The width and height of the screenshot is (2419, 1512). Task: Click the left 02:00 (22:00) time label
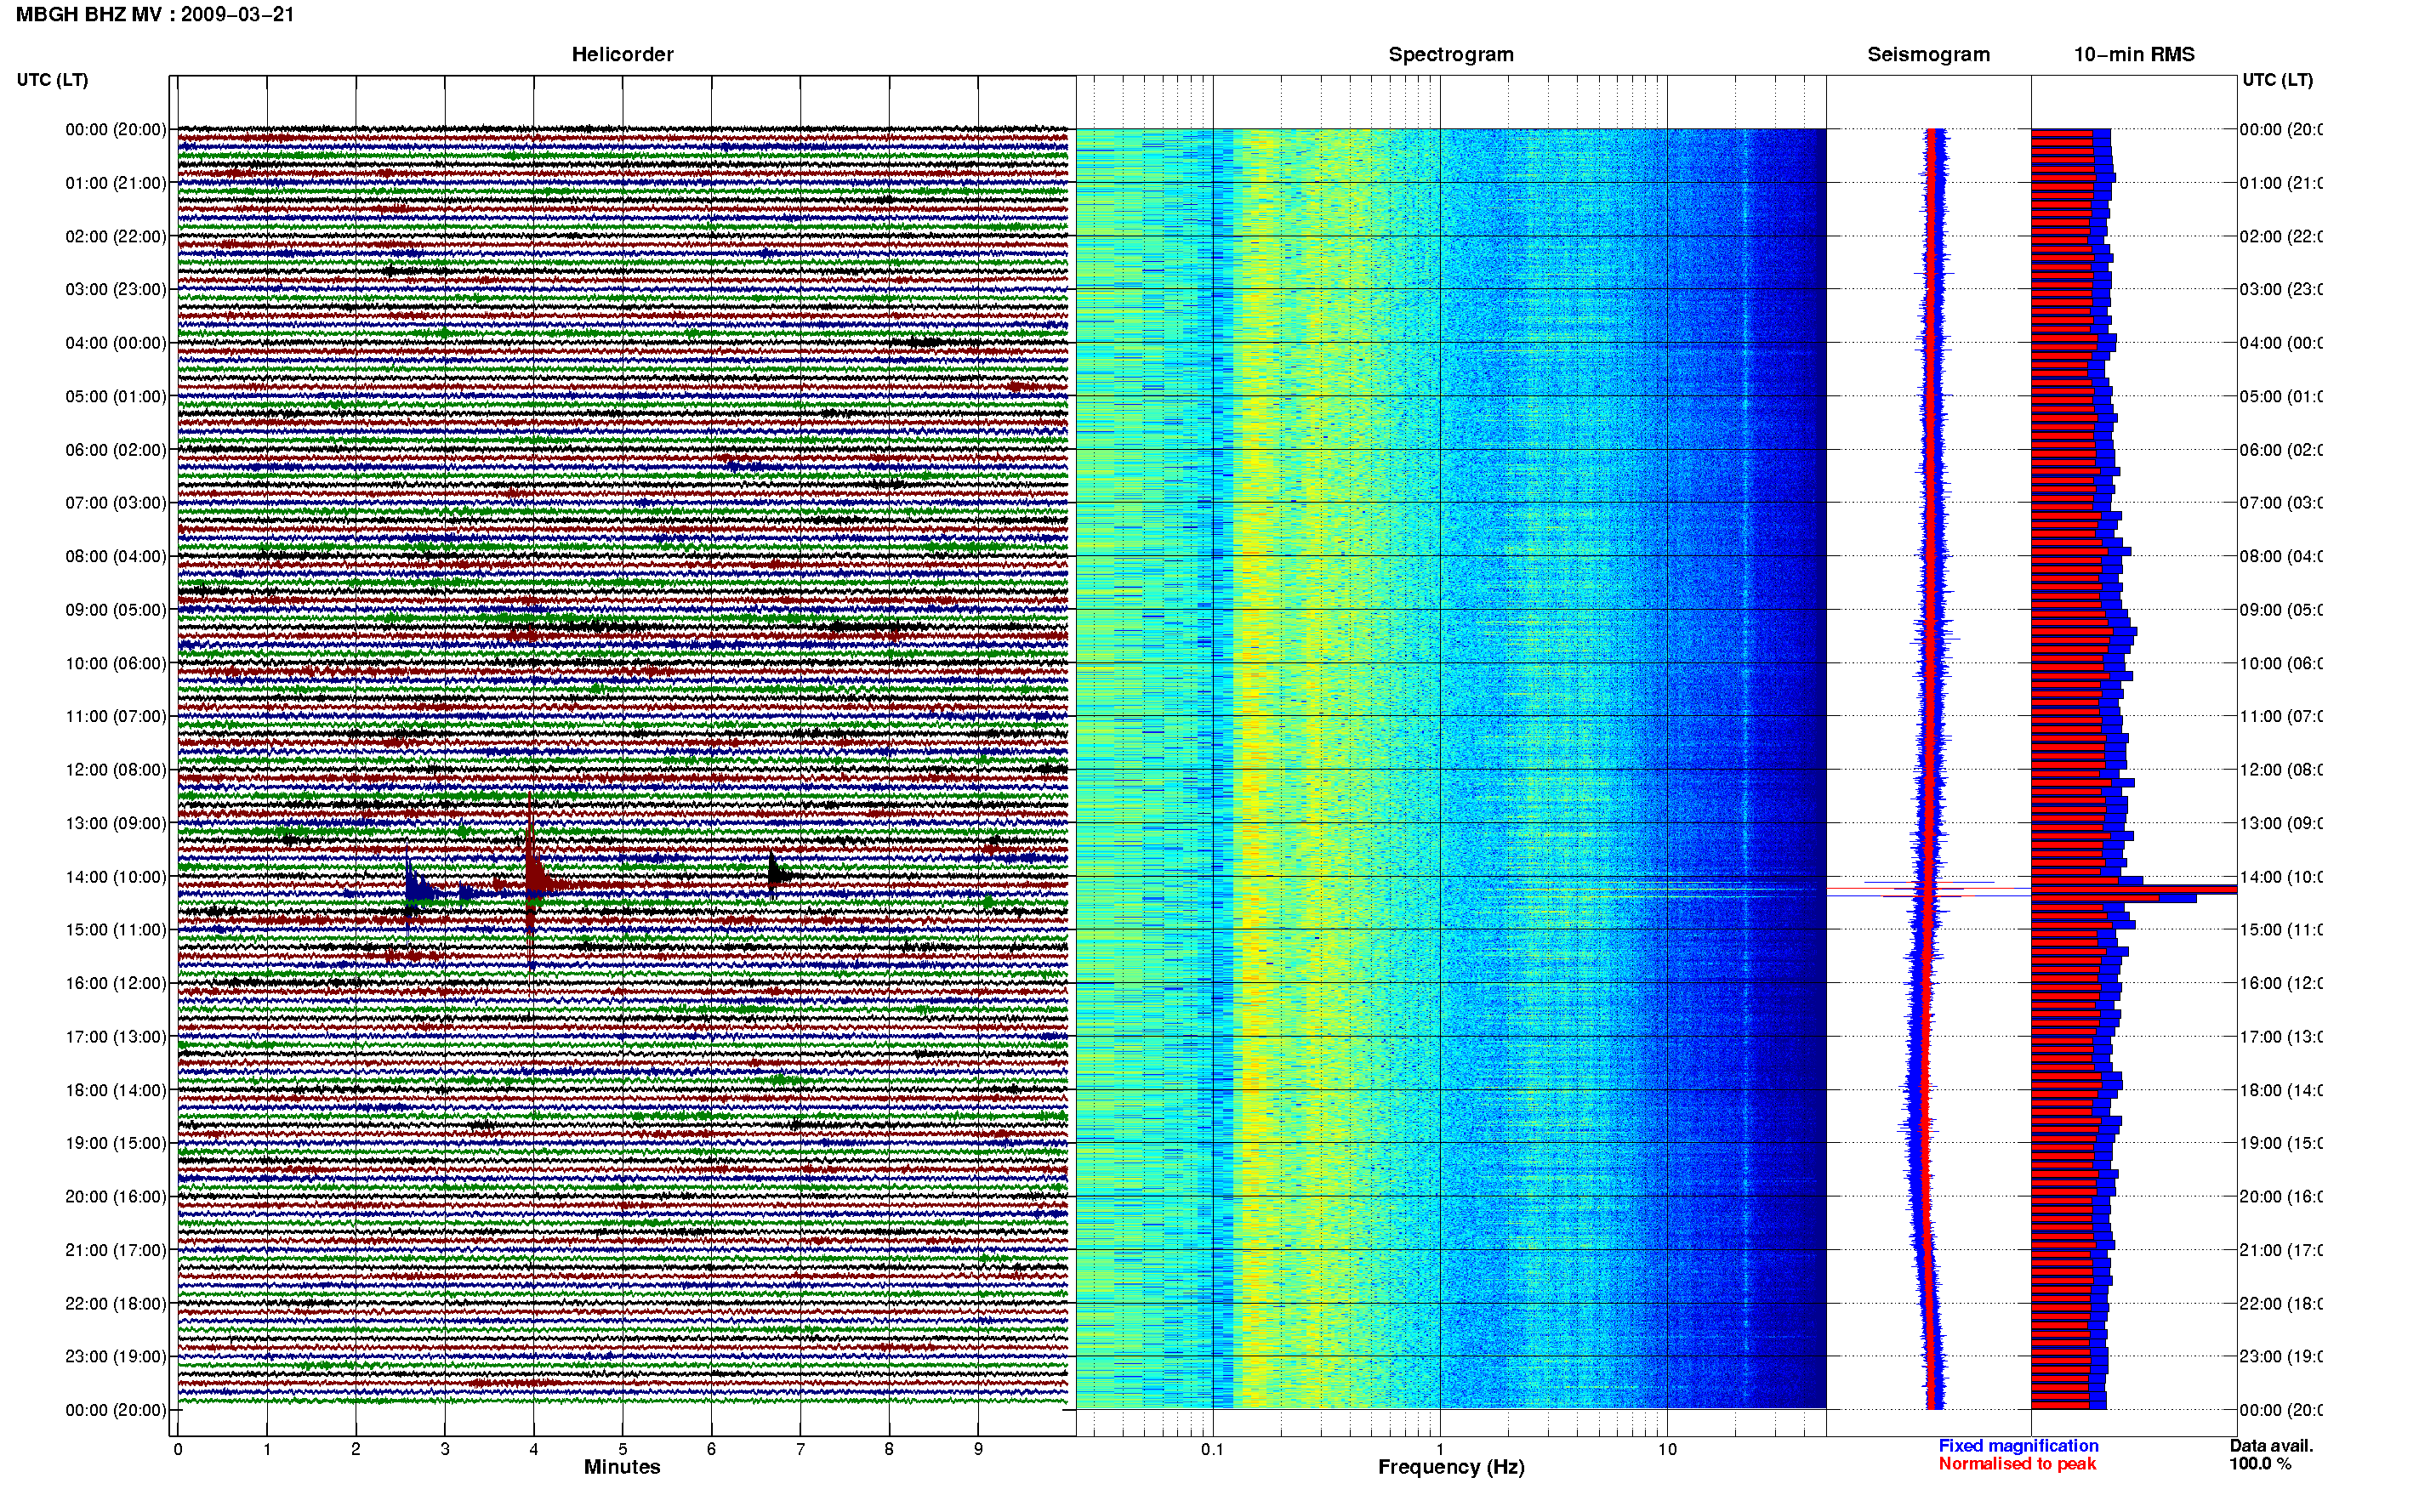tap(116, 237)
